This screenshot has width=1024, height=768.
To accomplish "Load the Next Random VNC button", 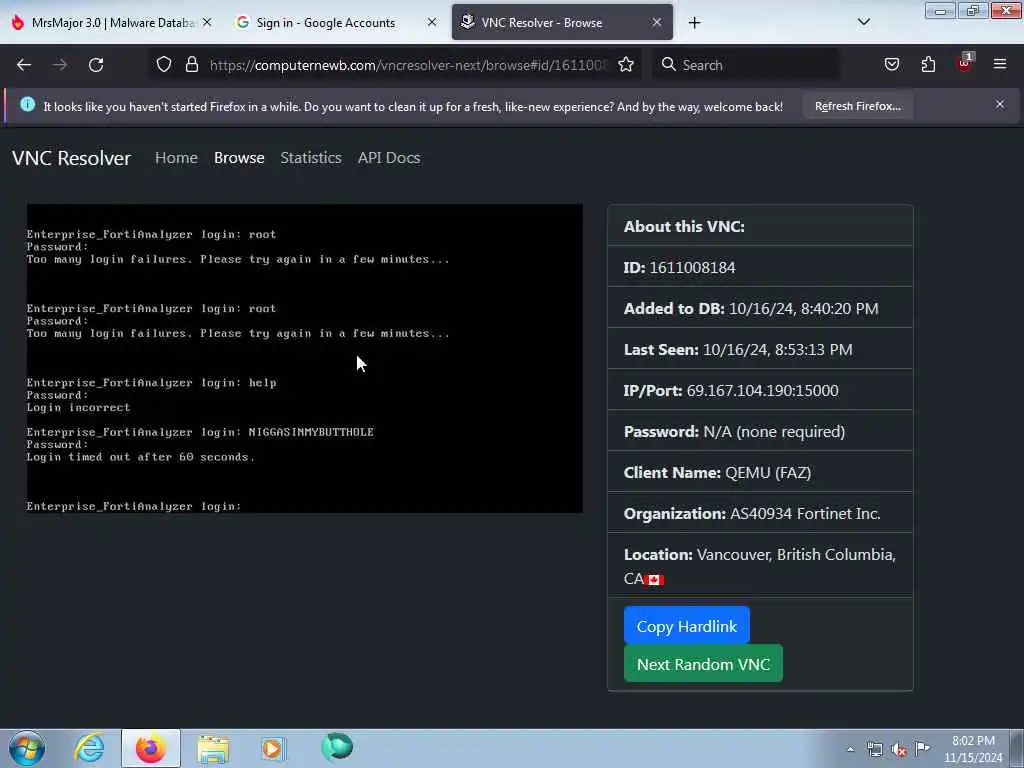I will pyautogui.click(x=703, y=664).
